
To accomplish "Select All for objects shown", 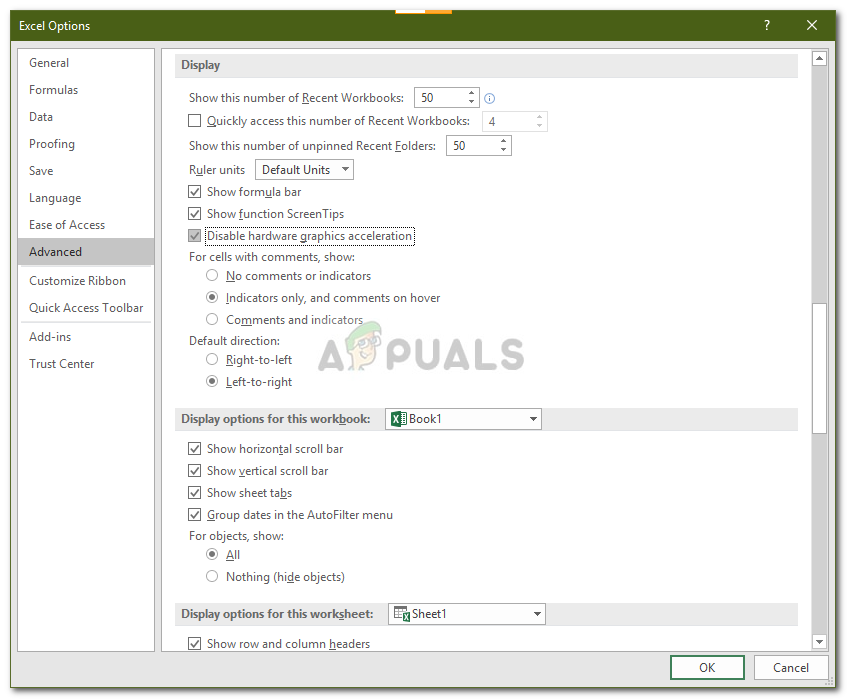I will 212,555.
